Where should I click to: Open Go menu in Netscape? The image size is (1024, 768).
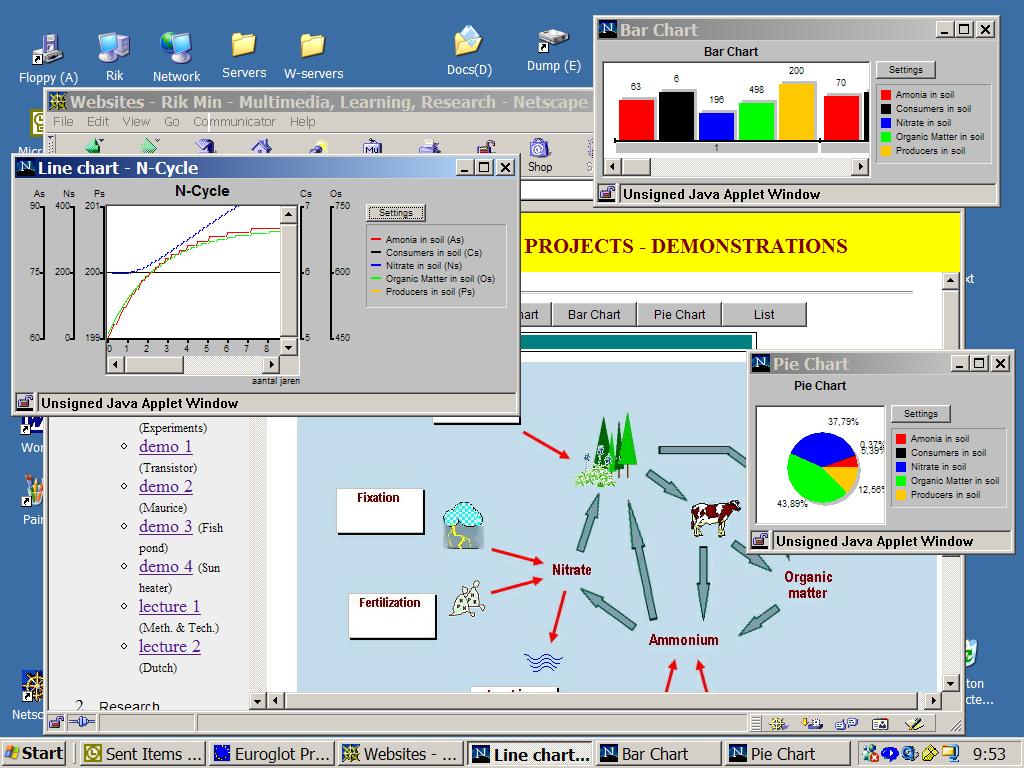coord(172,121)
